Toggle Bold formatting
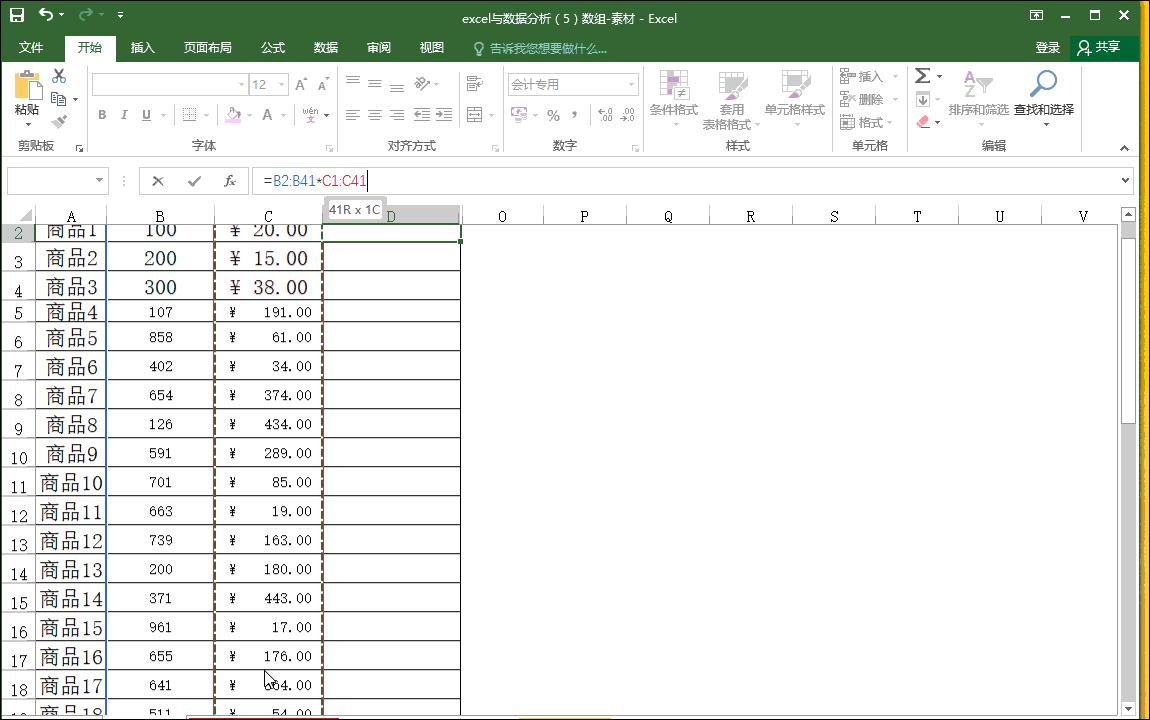 click(102, 115)
